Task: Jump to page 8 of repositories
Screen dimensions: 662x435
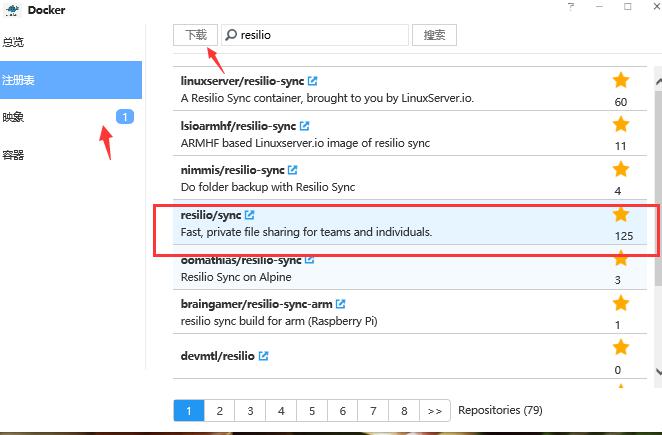Action: pos(404,410)
